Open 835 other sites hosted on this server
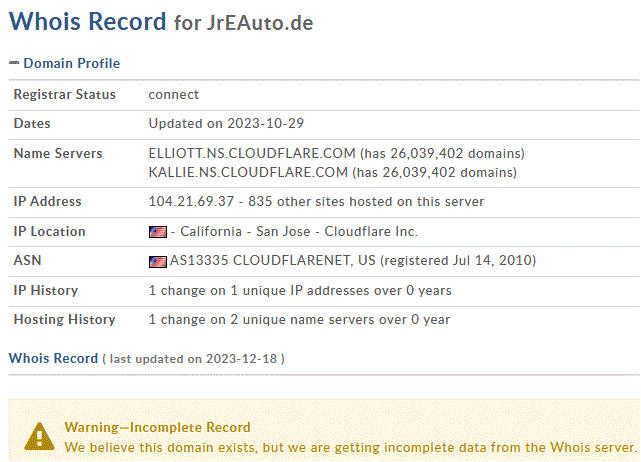Screen dimensions: 641x462 [366, 202]
